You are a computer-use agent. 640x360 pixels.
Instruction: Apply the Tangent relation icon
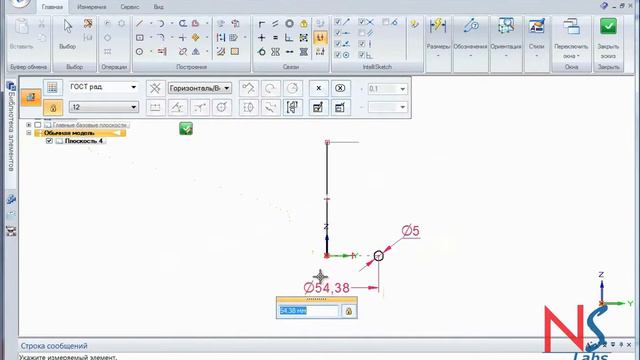point(262,52)
